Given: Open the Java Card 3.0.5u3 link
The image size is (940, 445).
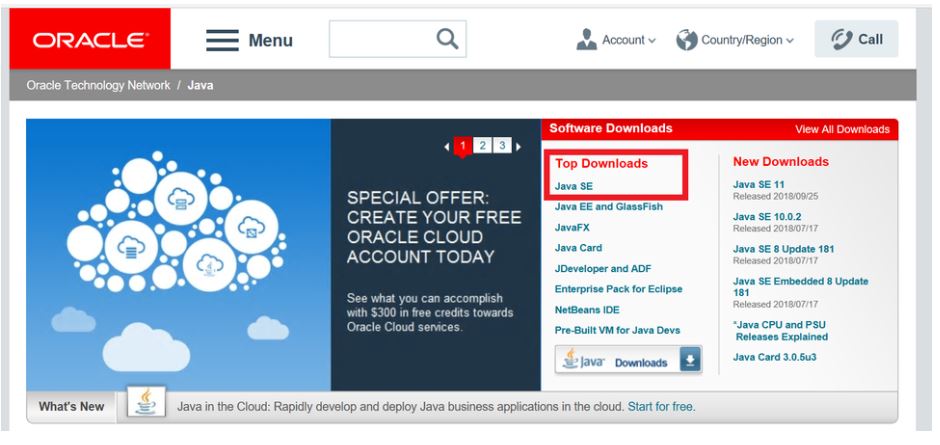Looking at the screenshot, I should (x=774, y=357).
